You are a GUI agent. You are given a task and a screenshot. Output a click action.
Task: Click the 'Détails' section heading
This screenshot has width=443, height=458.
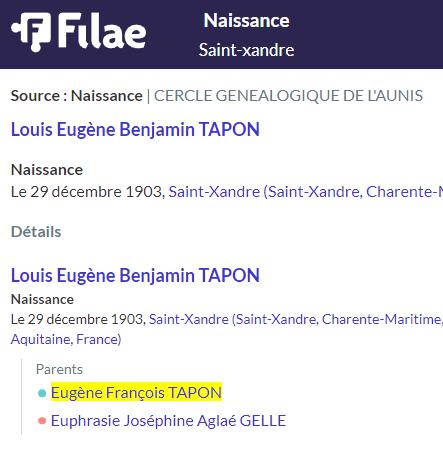tap(36, 232)
